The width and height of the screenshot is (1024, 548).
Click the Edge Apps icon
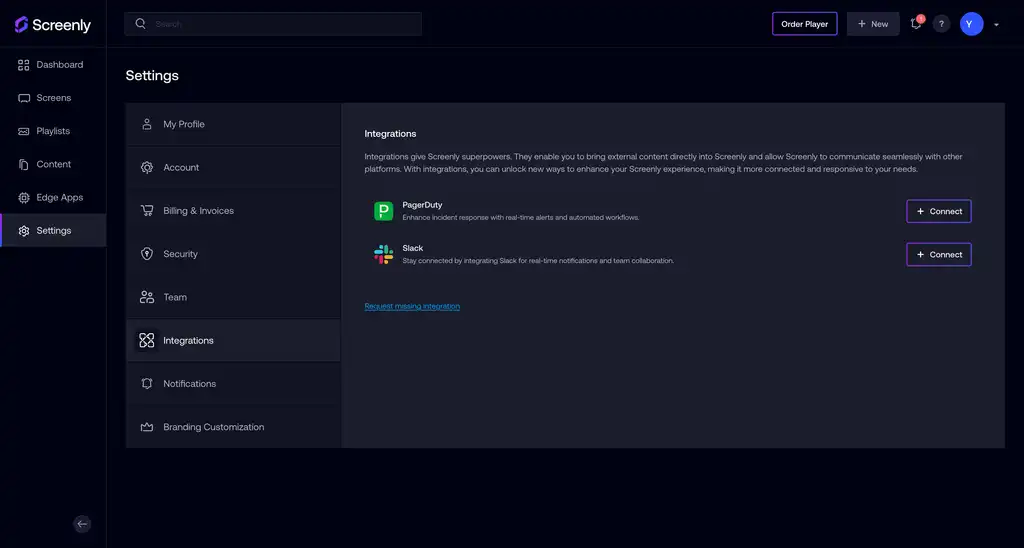click(24, 197)
